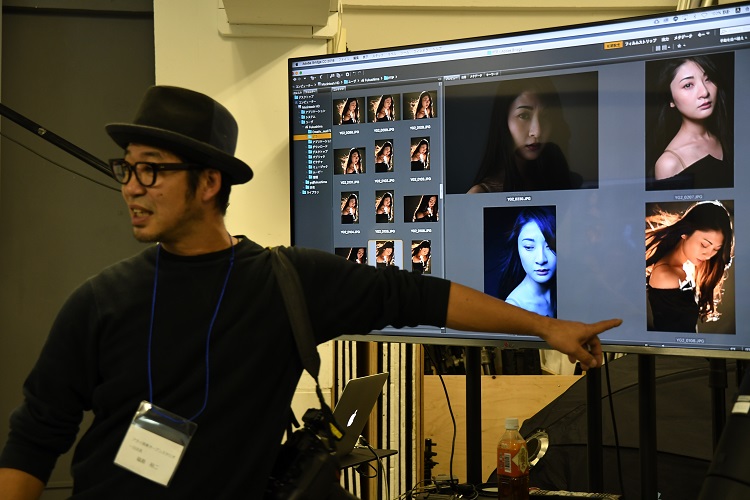750x500 pixels.
Task: Click the first thumbnail in the grid
Action: [349, 109]
